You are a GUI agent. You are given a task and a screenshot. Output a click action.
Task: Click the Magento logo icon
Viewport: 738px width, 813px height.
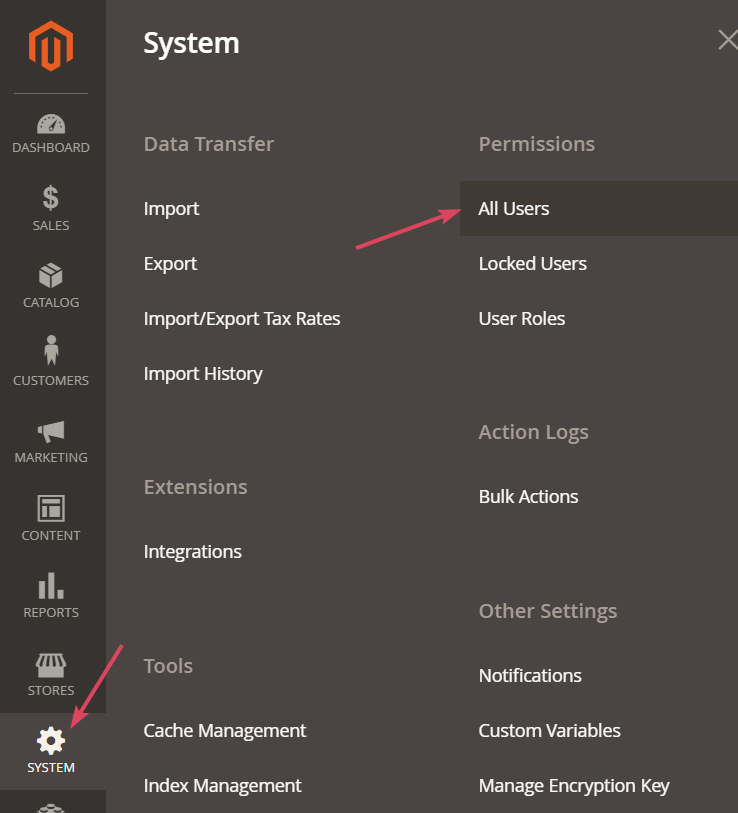pyautogui.click(x=51, y=46)
